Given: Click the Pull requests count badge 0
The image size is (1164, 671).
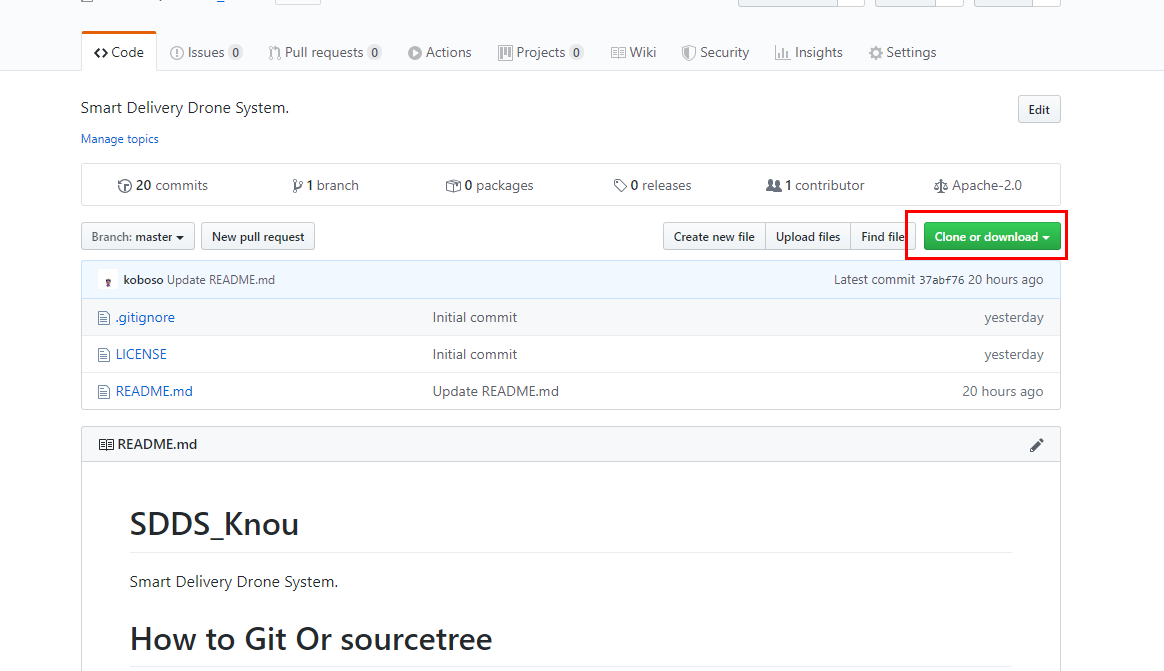Looking at the screenshot, I should tap(375, 52).
